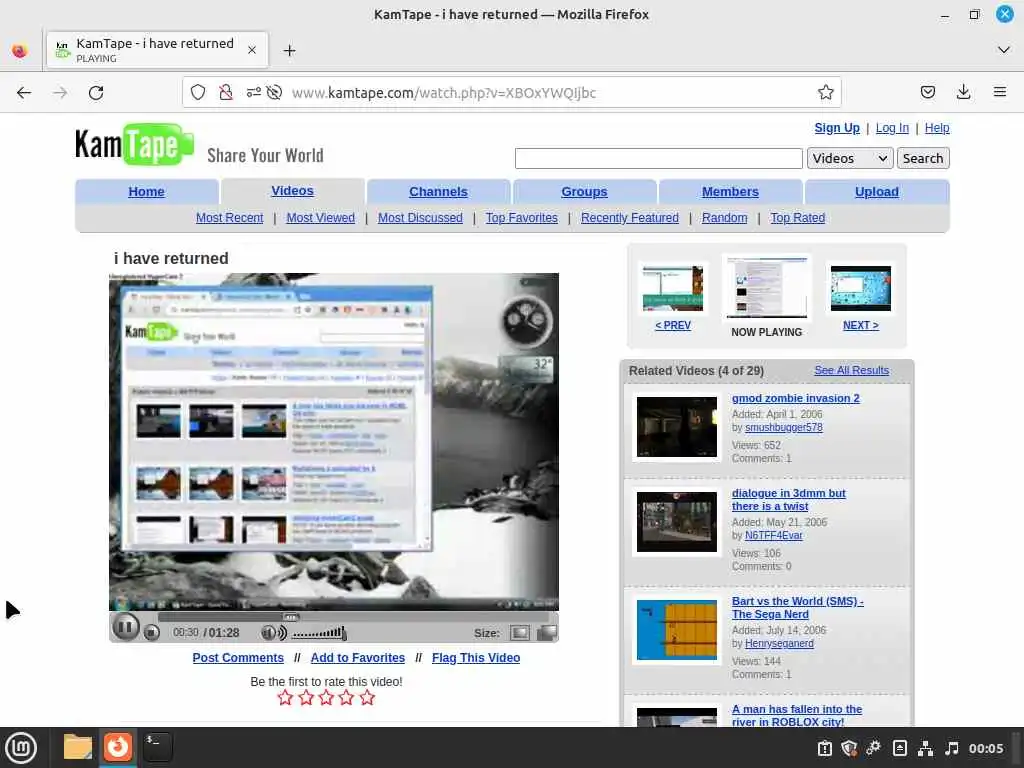Open Top Rated link

click(x=797, y=218)
